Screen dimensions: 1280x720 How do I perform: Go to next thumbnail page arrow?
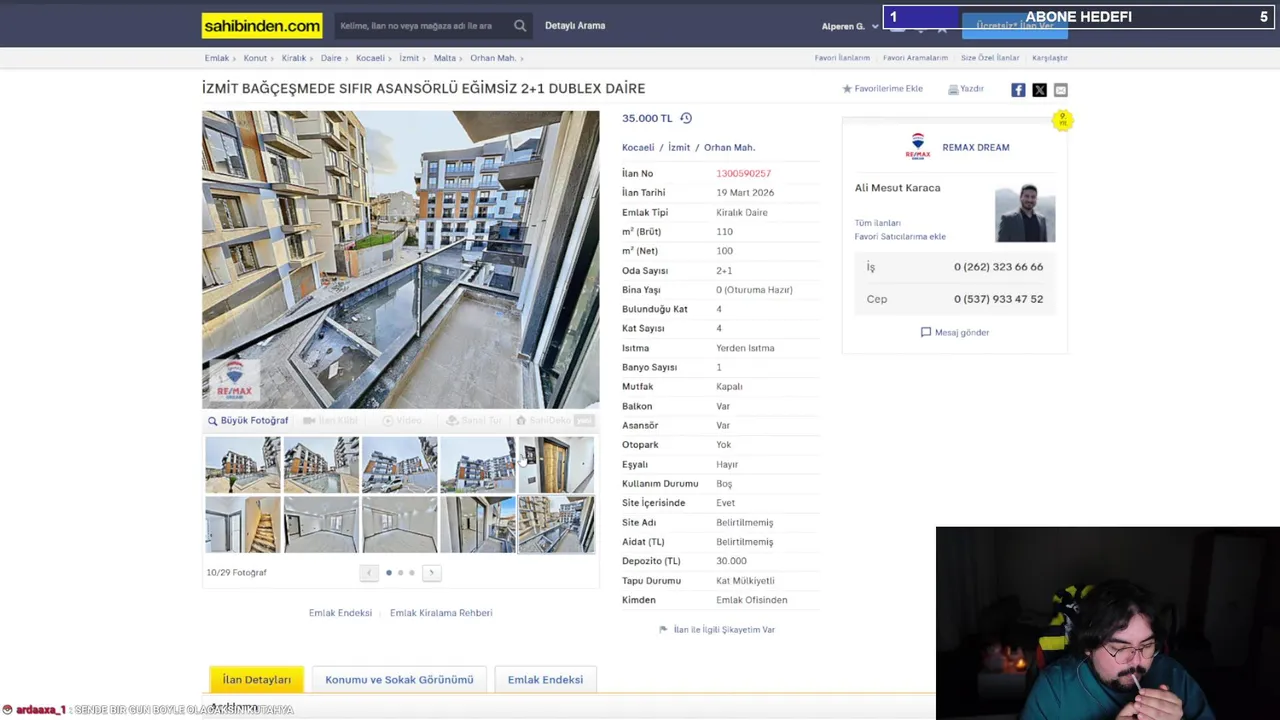point(431,573)
